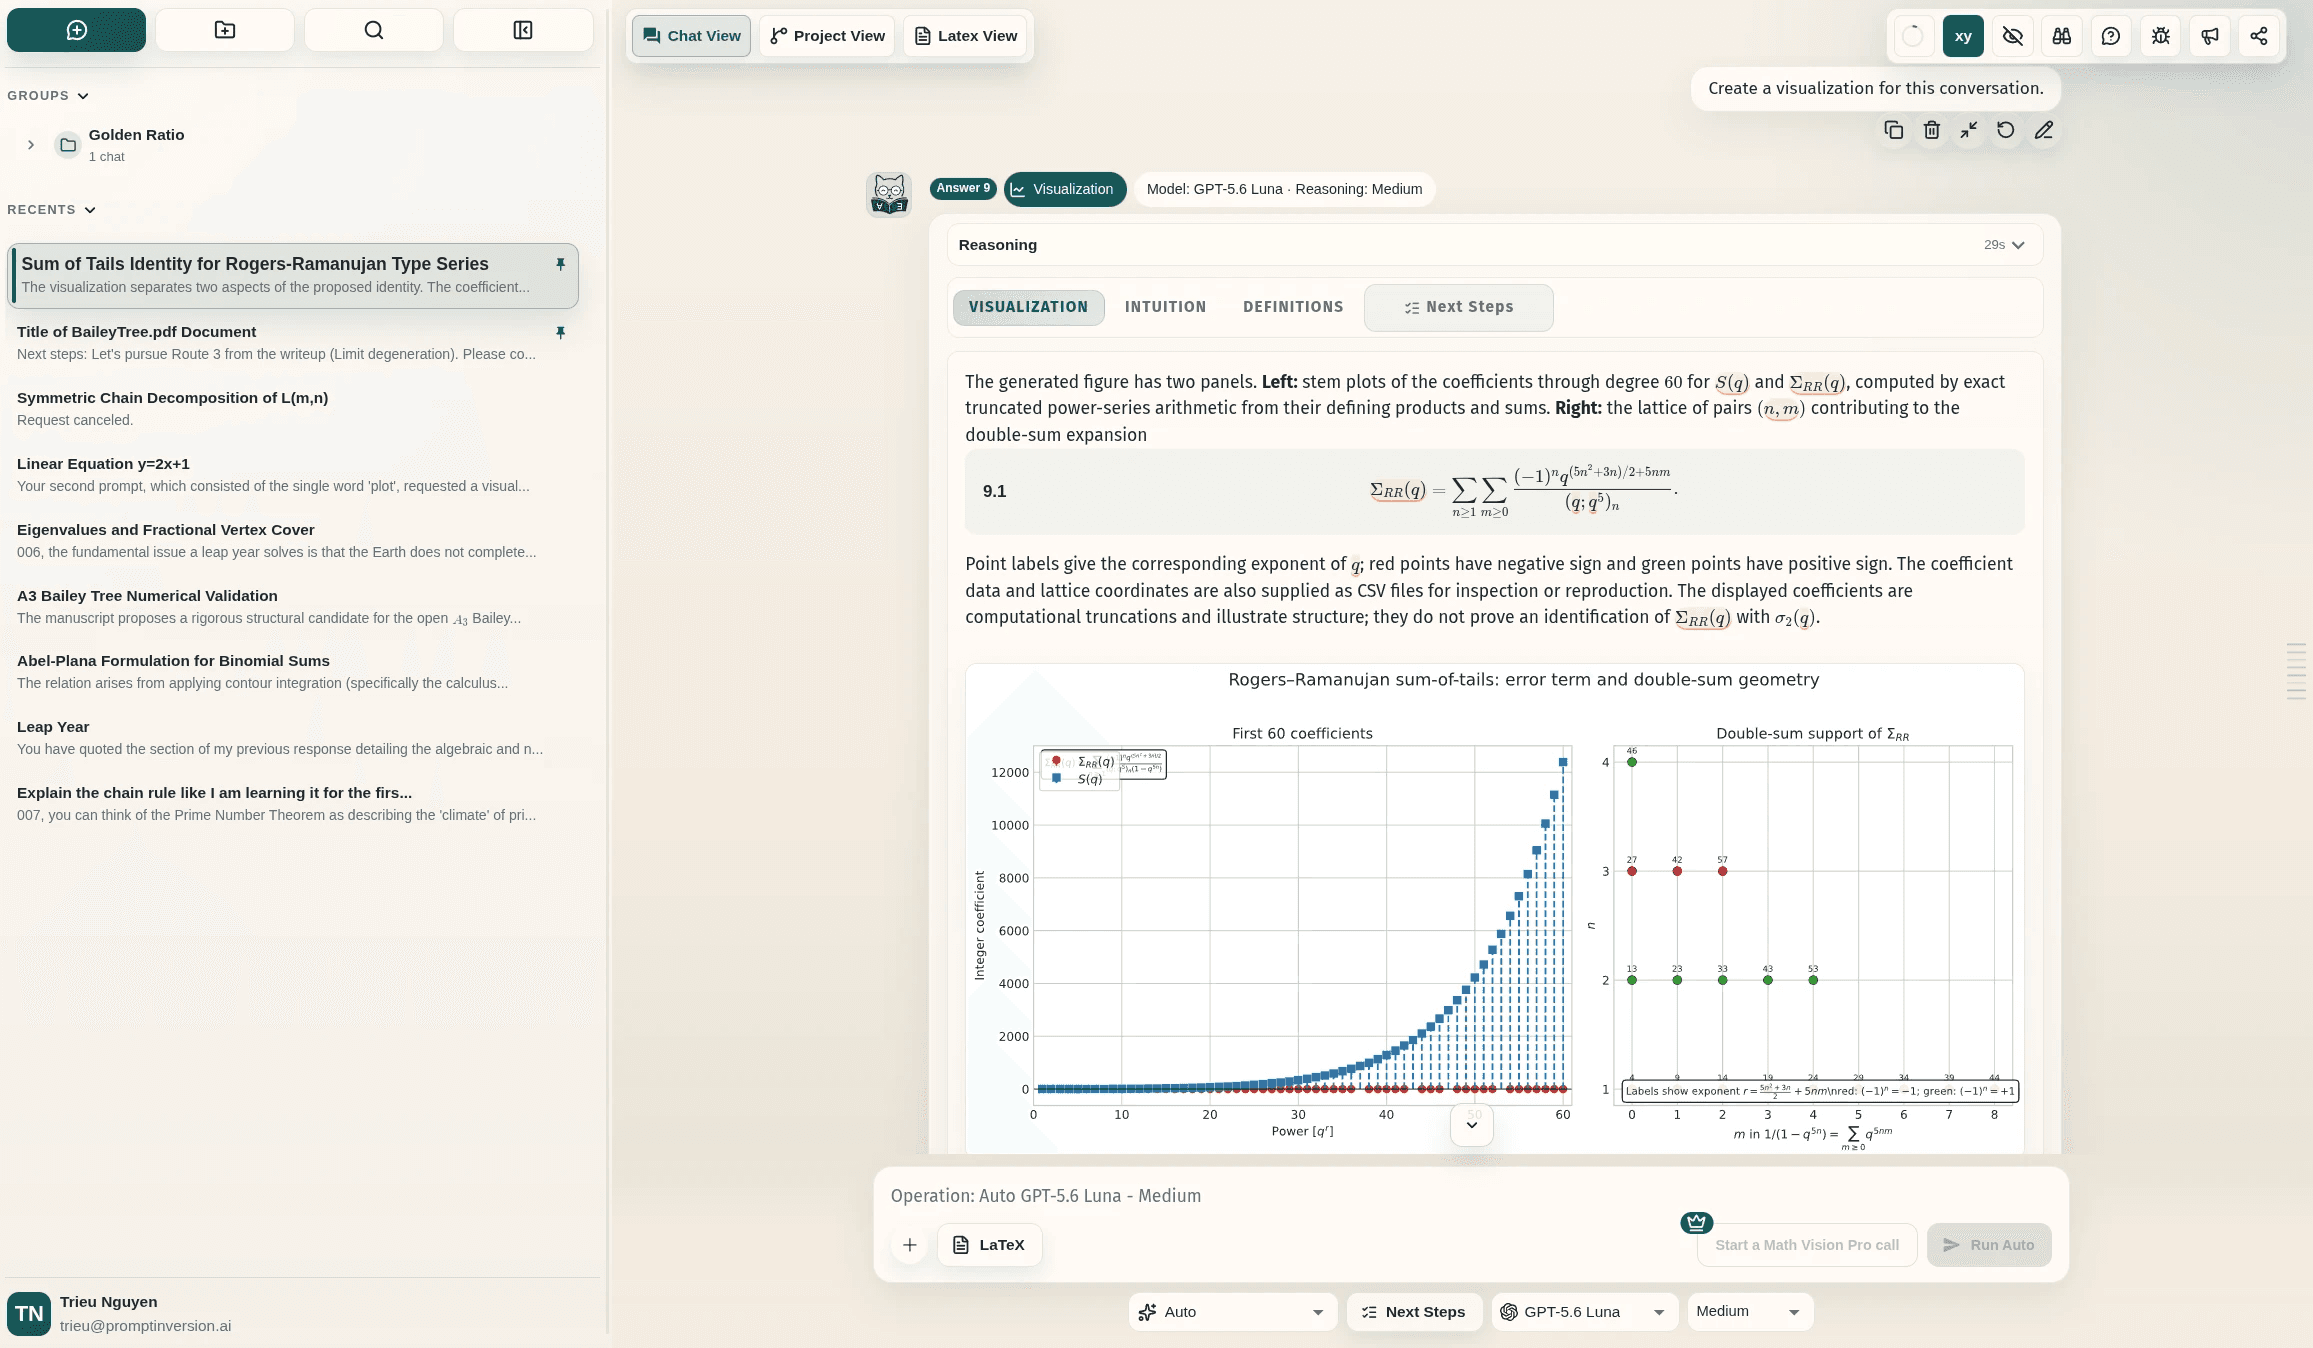Select the INTUITION tab
The height and width of the screenshot is (1348, 2313).
pos(1165,307)
